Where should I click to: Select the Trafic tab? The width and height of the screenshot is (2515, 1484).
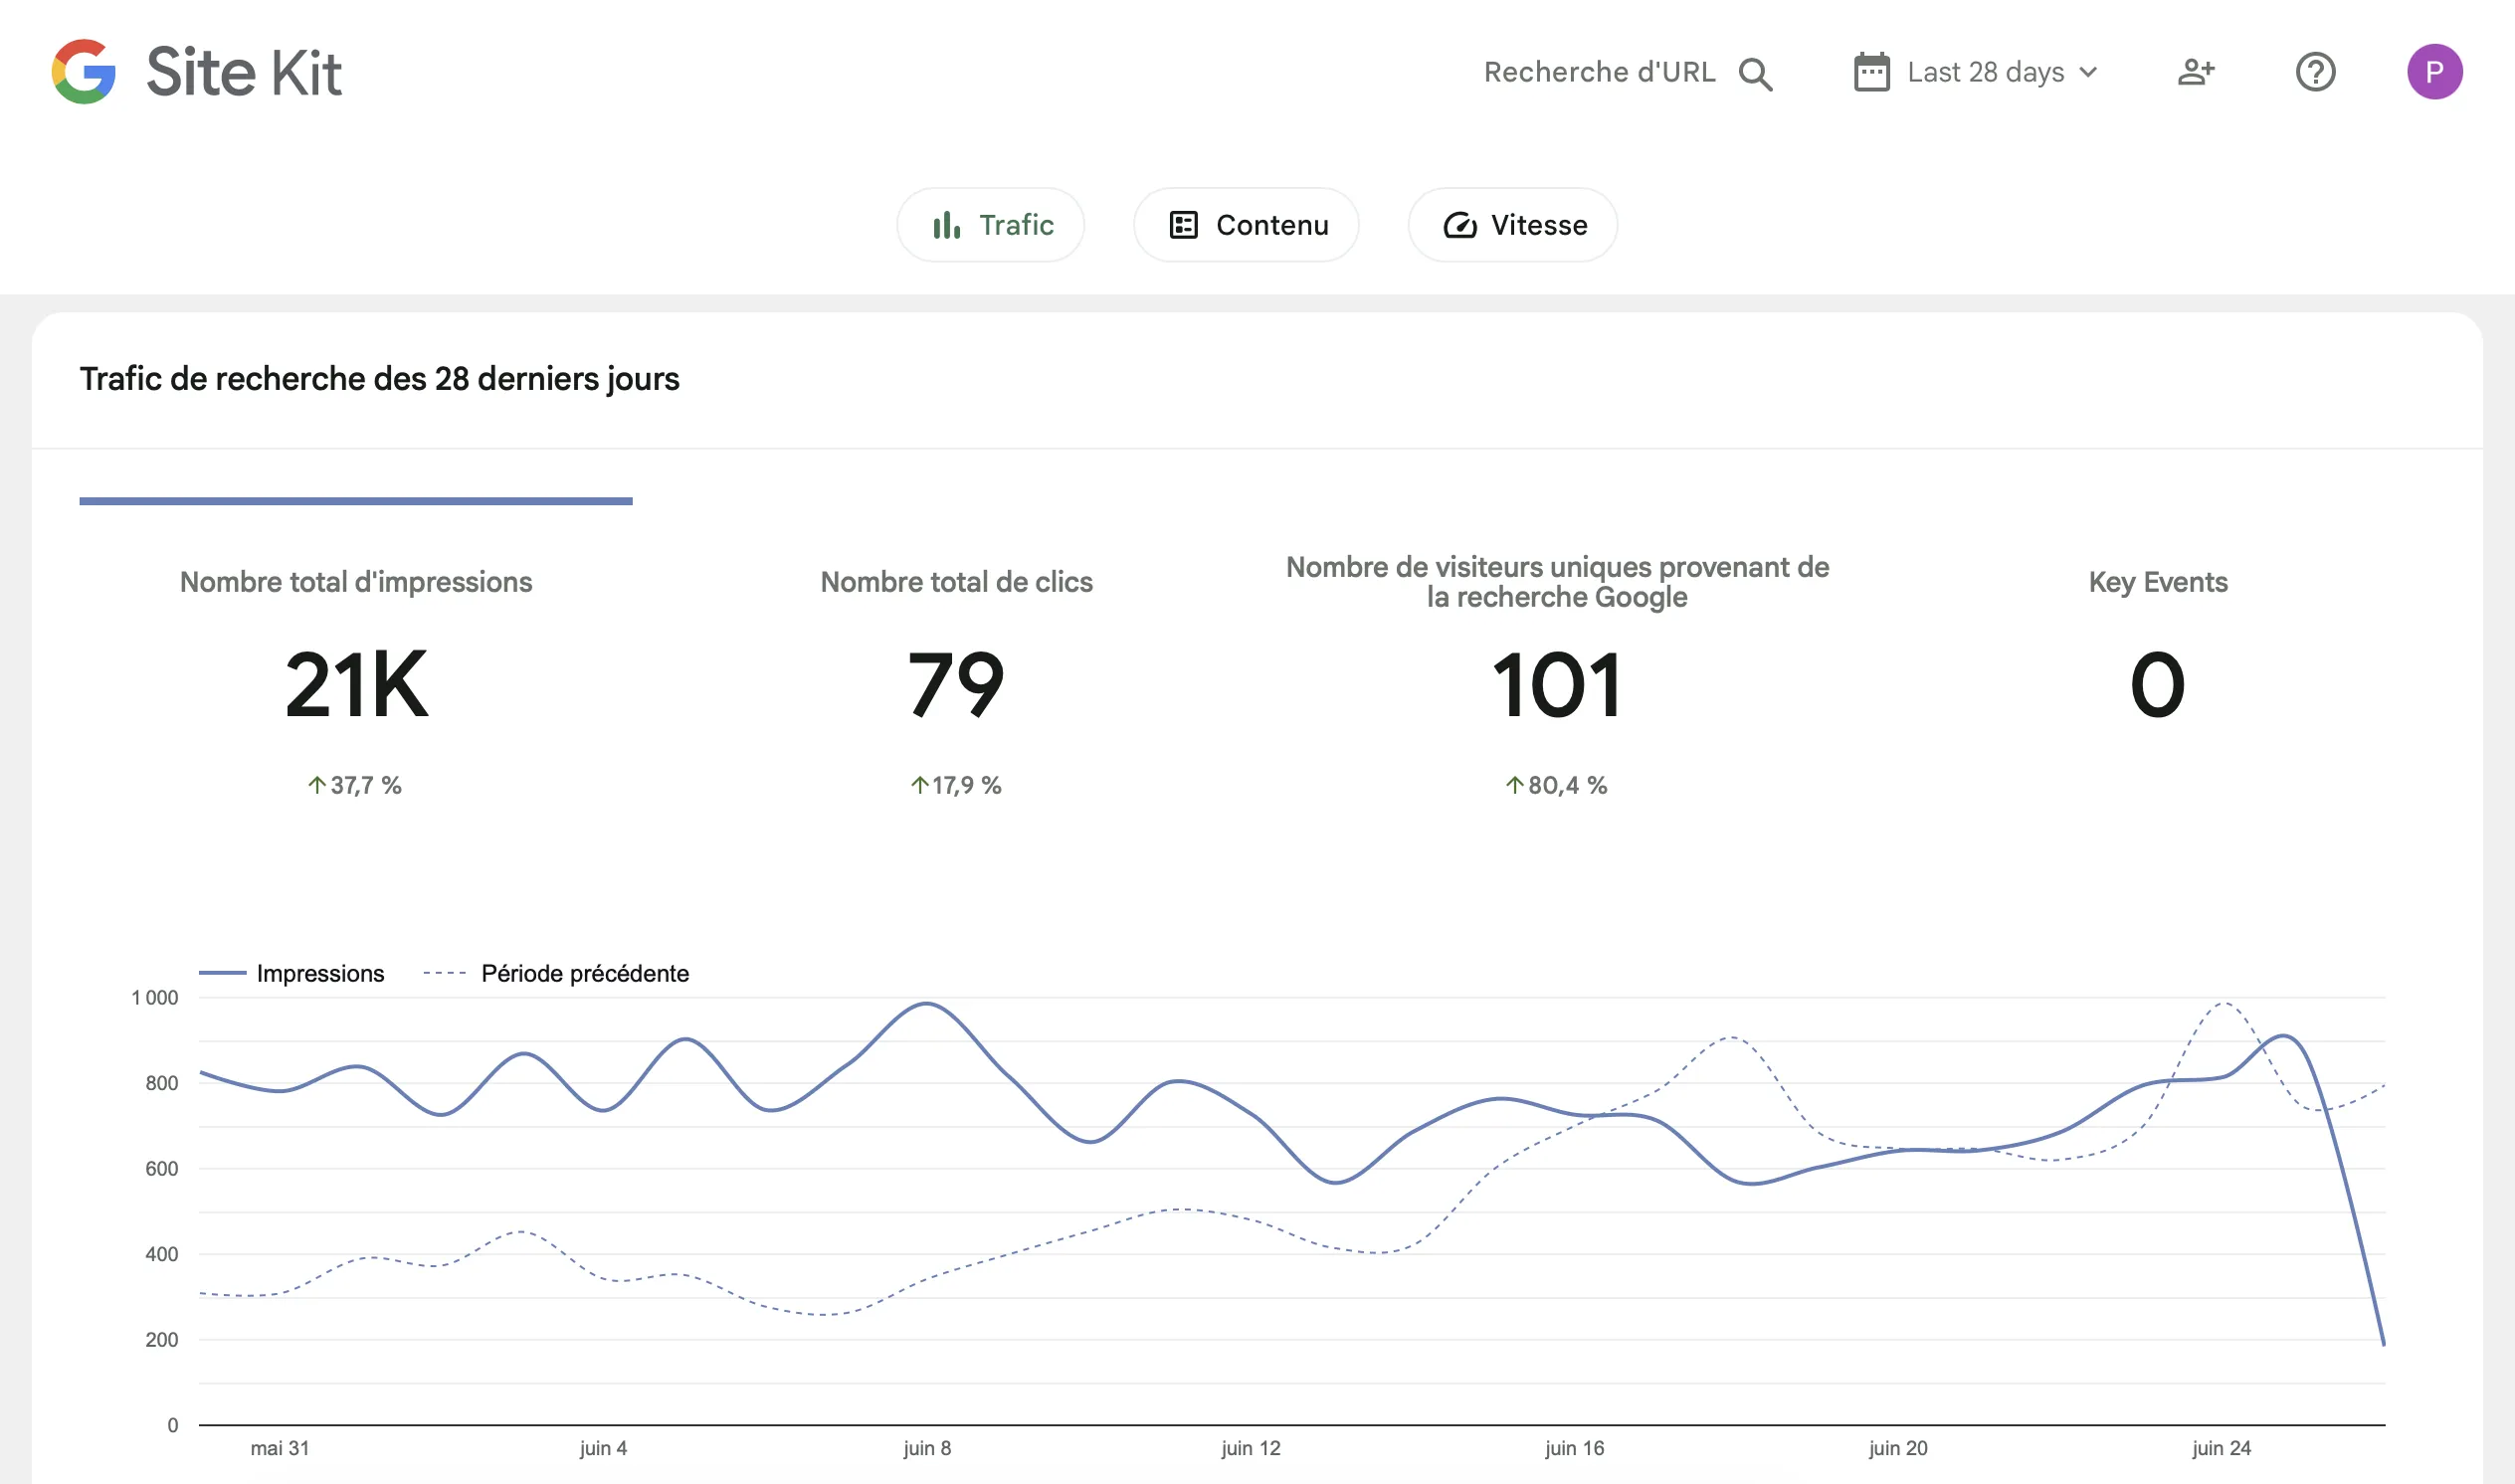tap(990, 225)
